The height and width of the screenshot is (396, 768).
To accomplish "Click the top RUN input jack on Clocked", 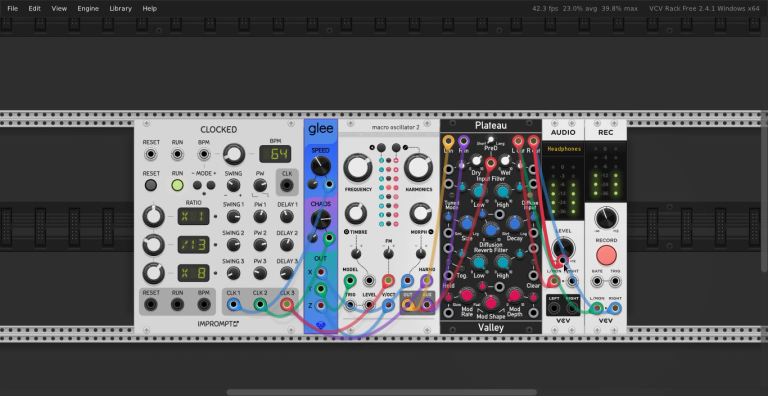I will (177, 154).
